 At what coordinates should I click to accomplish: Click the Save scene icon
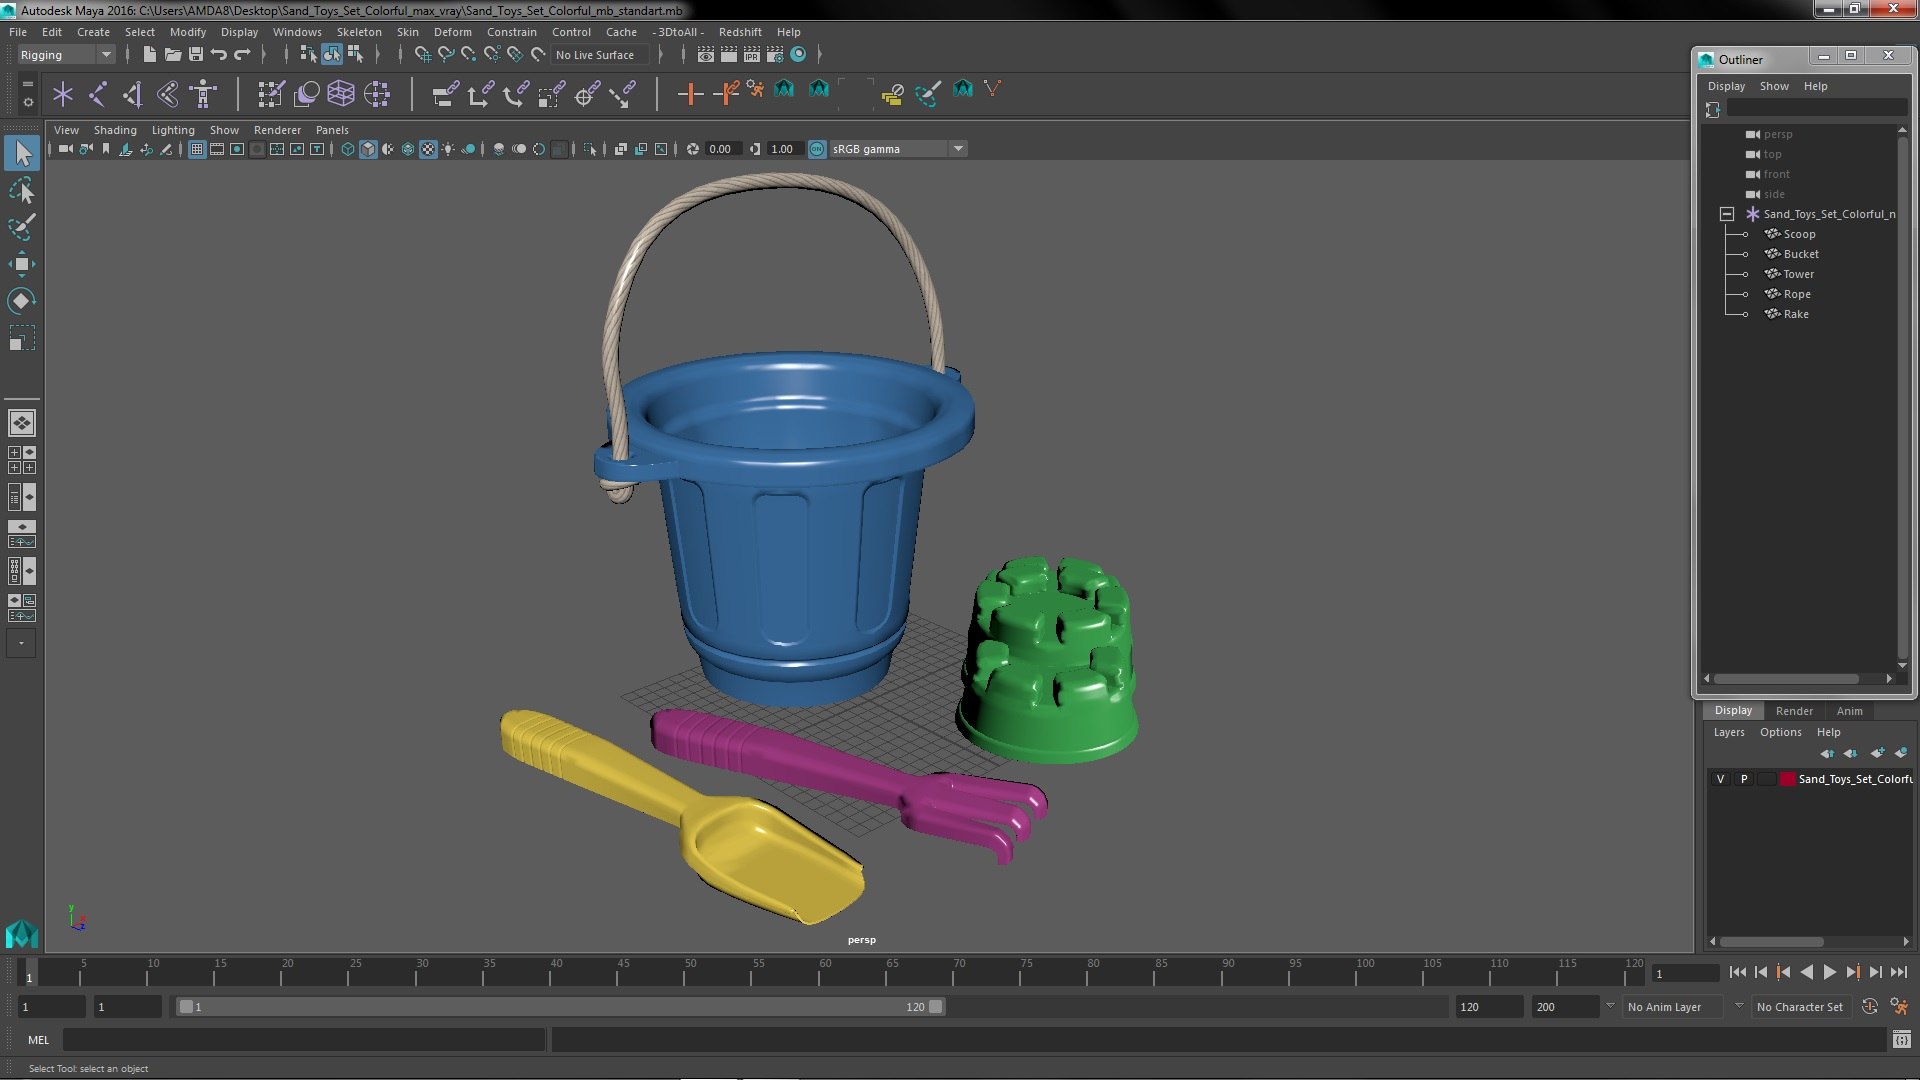point(196,54)
